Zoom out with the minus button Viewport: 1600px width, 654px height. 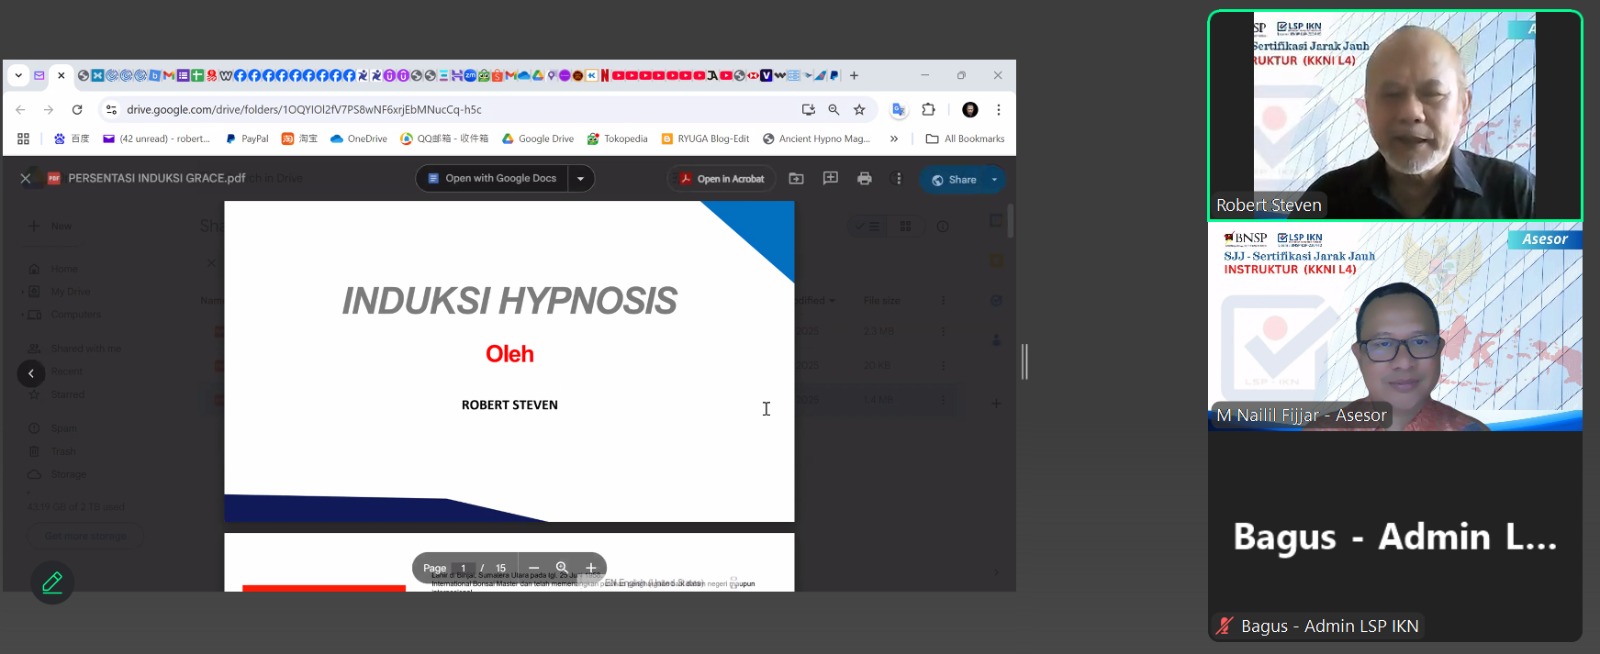[534, 568]
